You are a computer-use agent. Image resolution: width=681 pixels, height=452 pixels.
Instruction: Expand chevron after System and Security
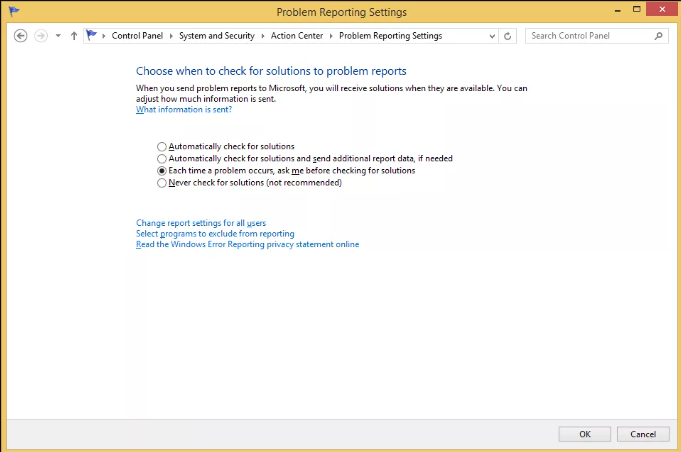click(x=263, y=36)
